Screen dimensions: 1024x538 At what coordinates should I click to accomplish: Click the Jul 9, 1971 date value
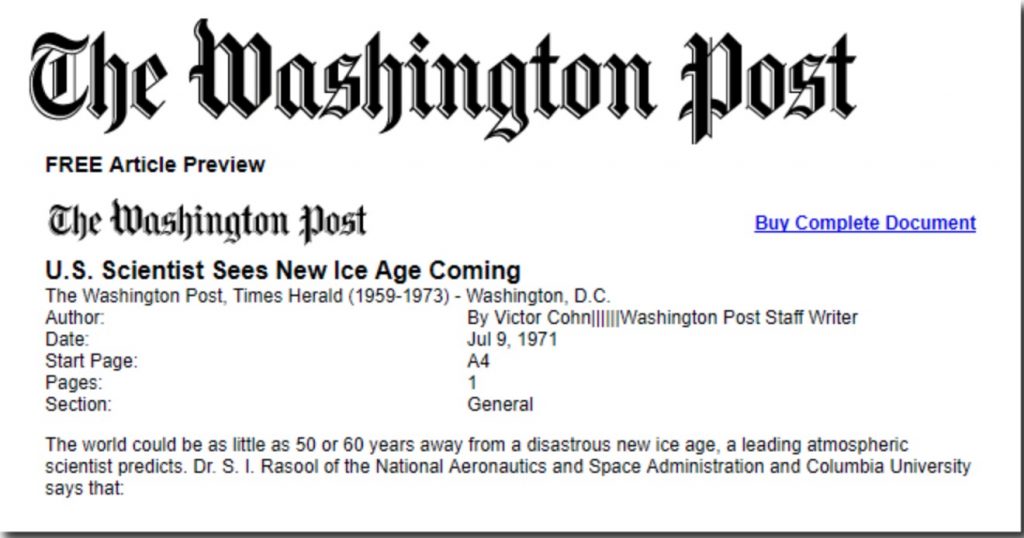(512, 340)
